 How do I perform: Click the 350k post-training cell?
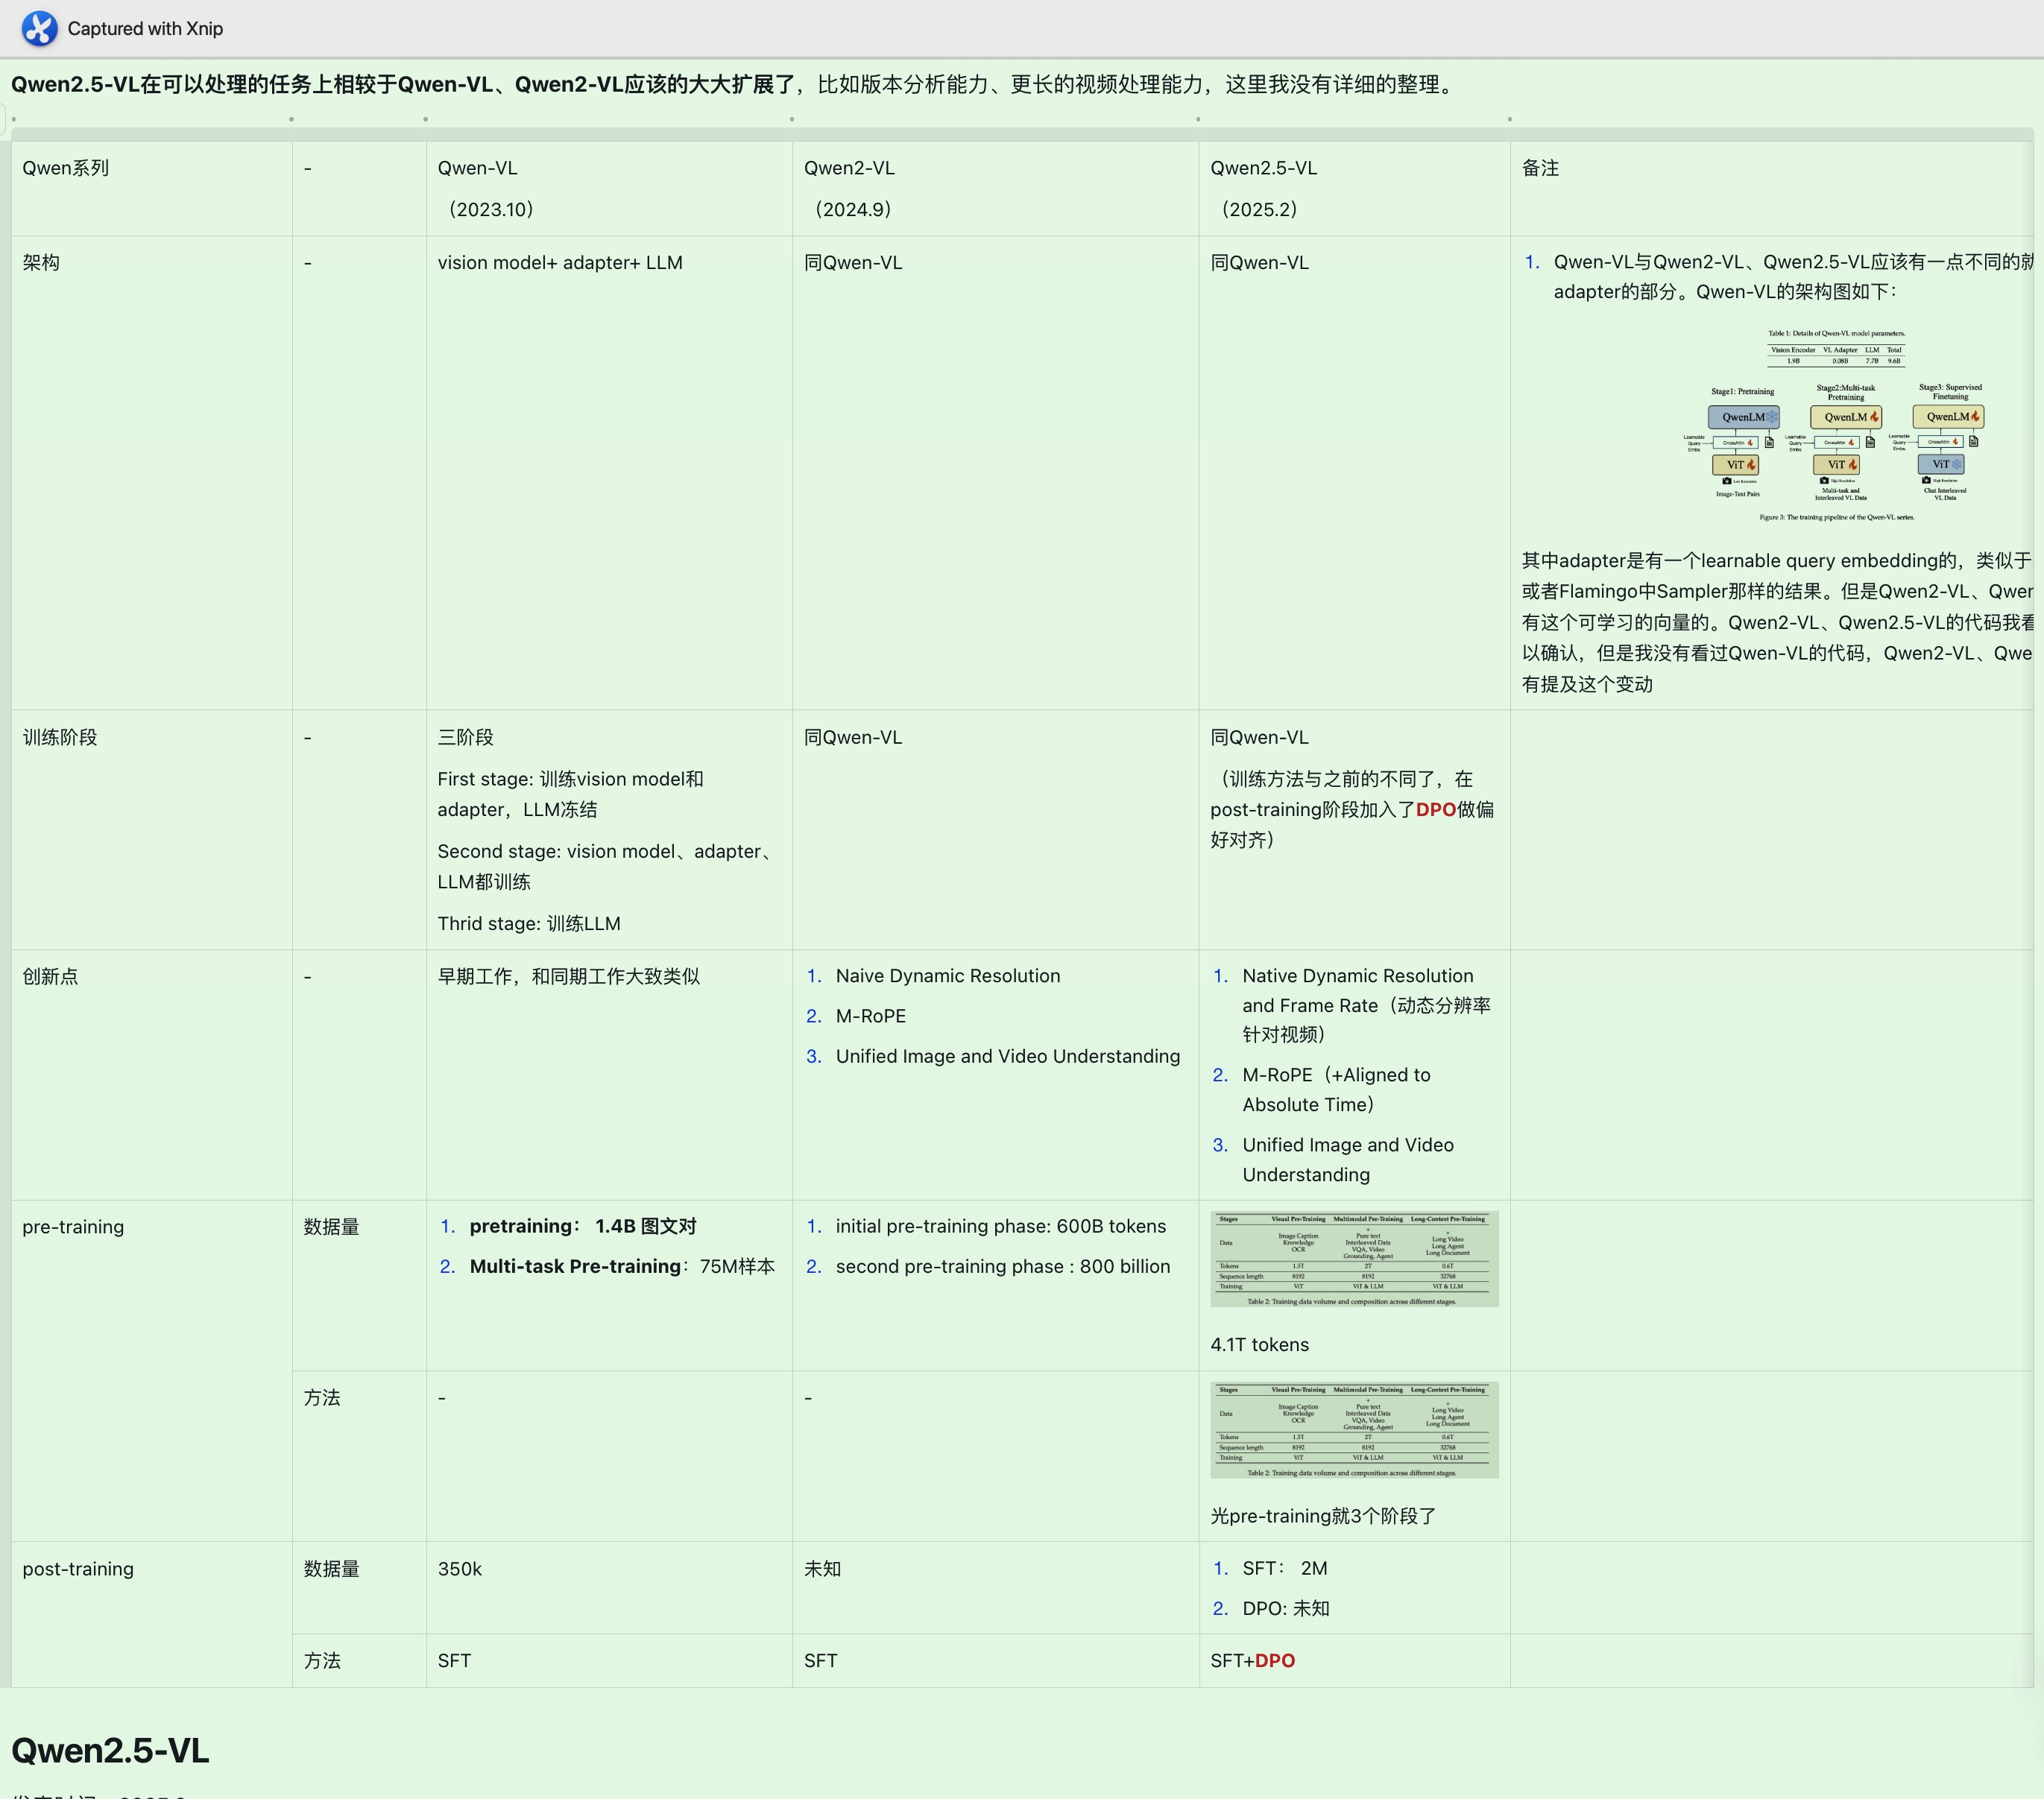coord(459,1568)
